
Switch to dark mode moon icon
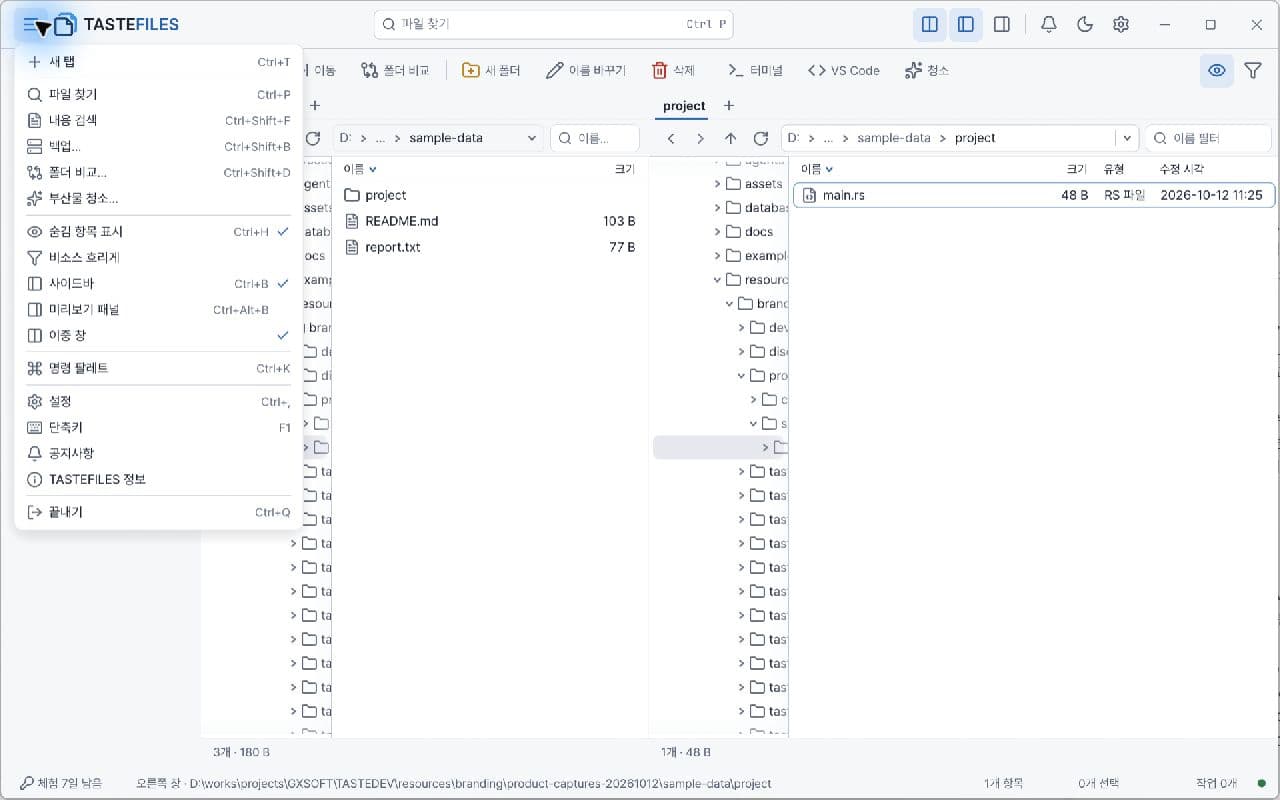(1085, 24)
